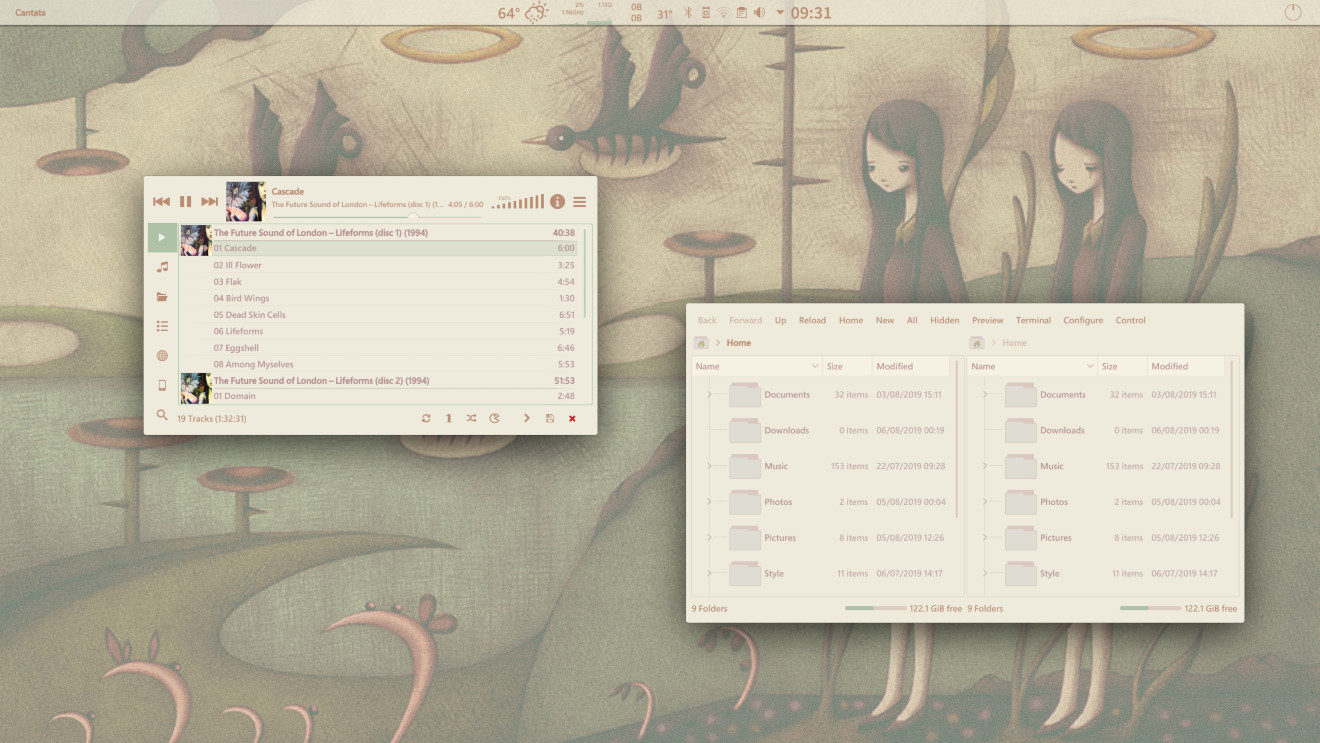Skip to previous track in Cantata
The image size is (1320, 743).
[x=161, y=202]
